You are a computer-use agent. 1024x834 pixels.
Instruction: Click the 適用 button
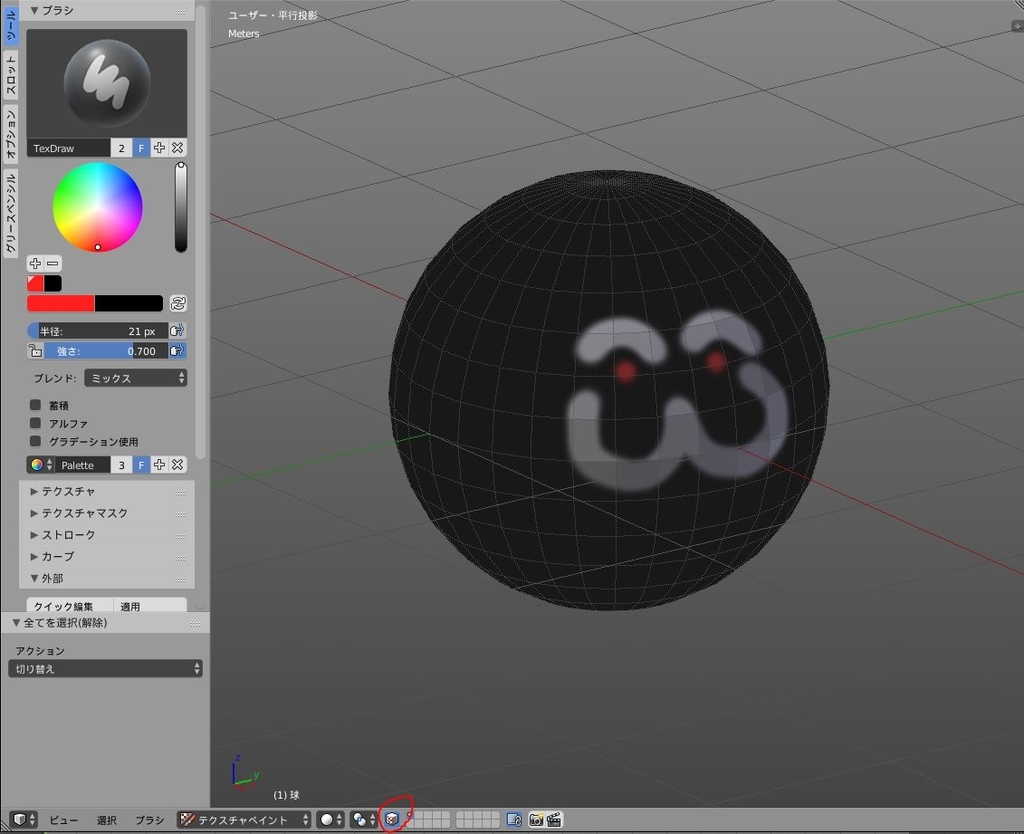[x=150, y=605]
